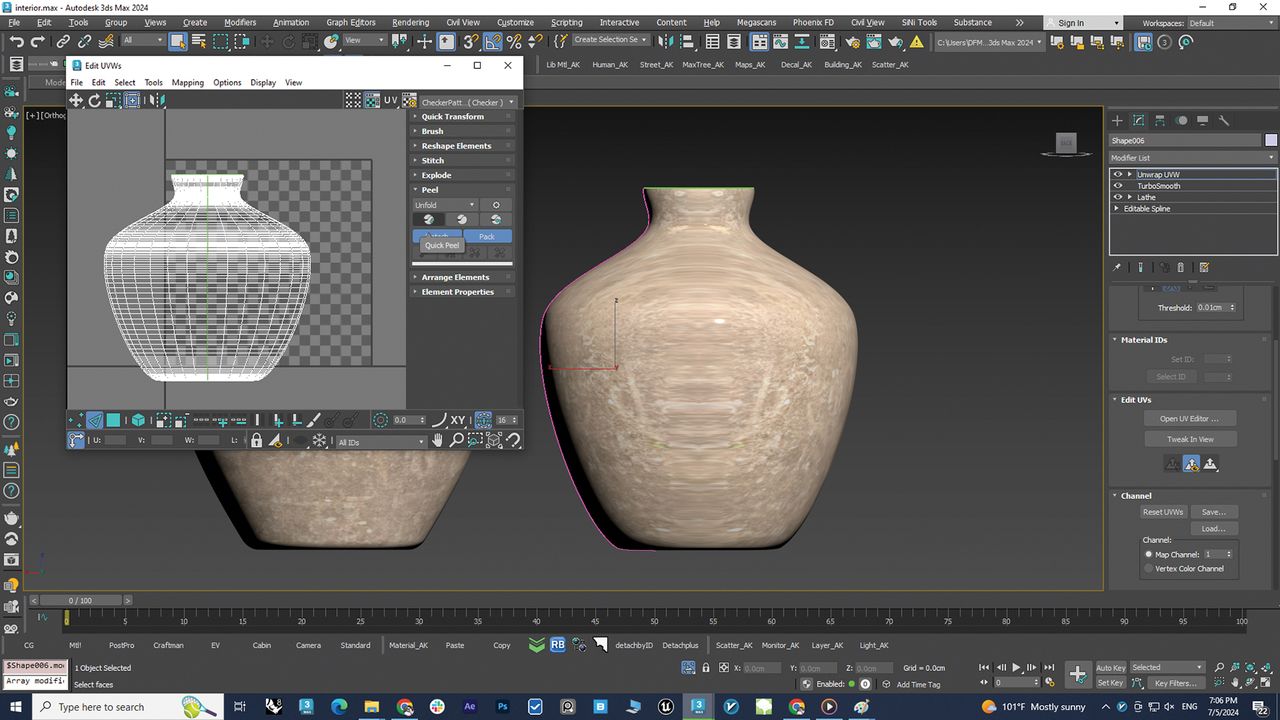
Task: Click the Open UV Editor button
Action: coord(1190,419)
